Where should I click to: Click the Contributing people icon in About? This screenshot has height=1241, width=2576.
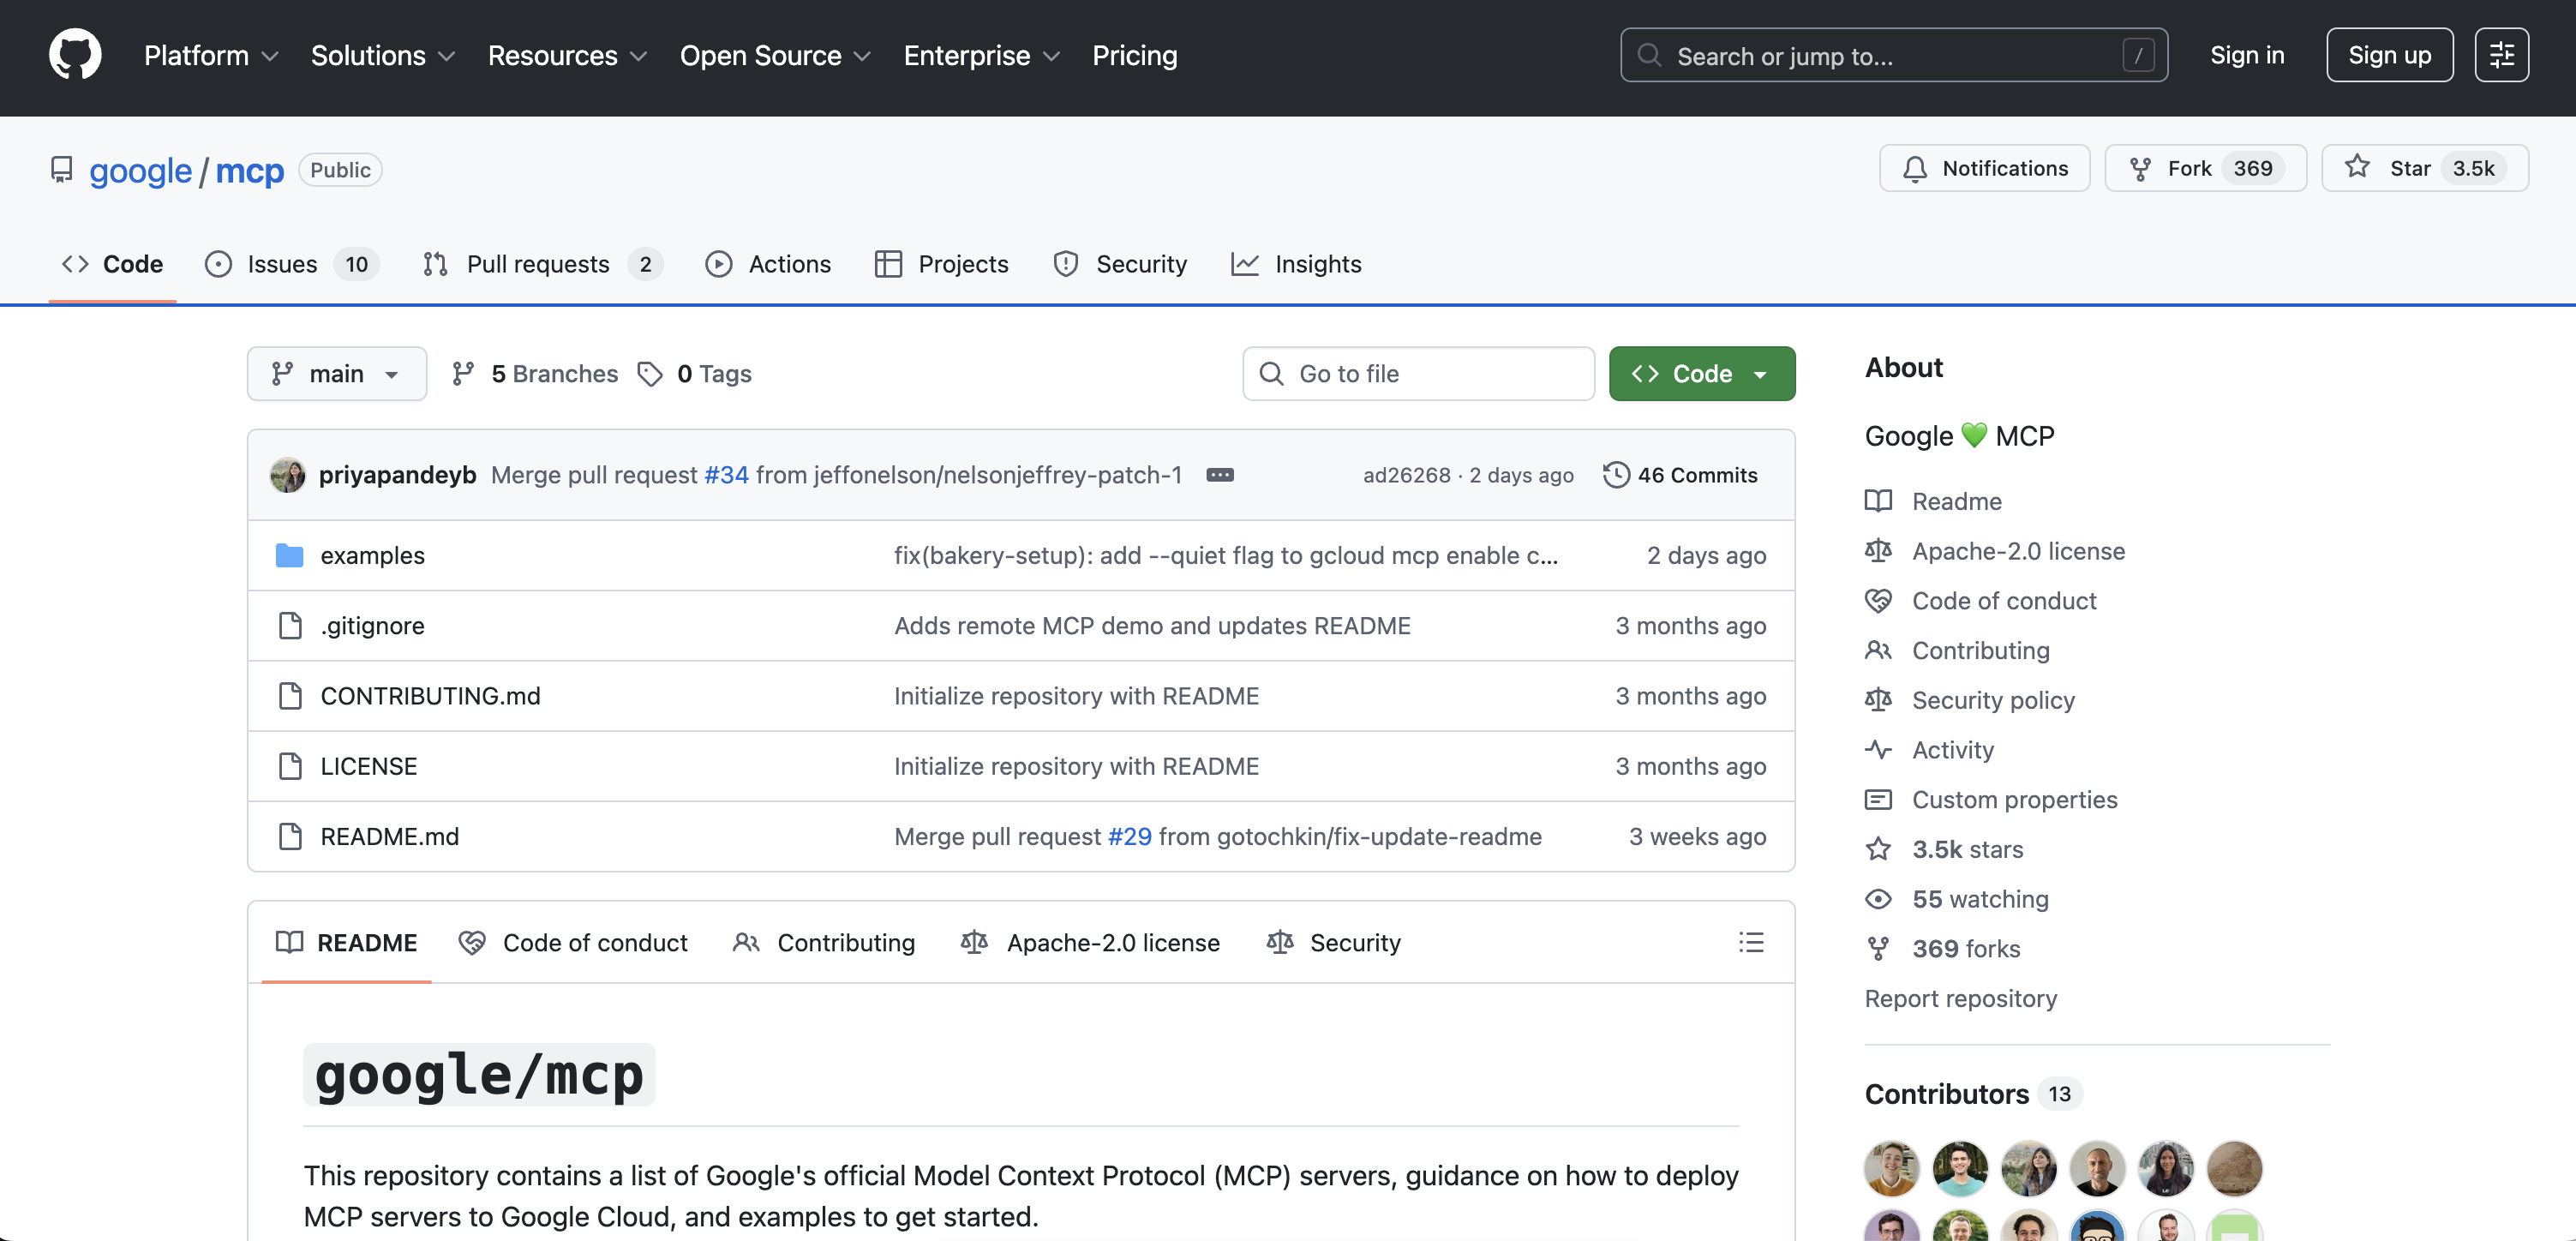[x=1878, y=650]
